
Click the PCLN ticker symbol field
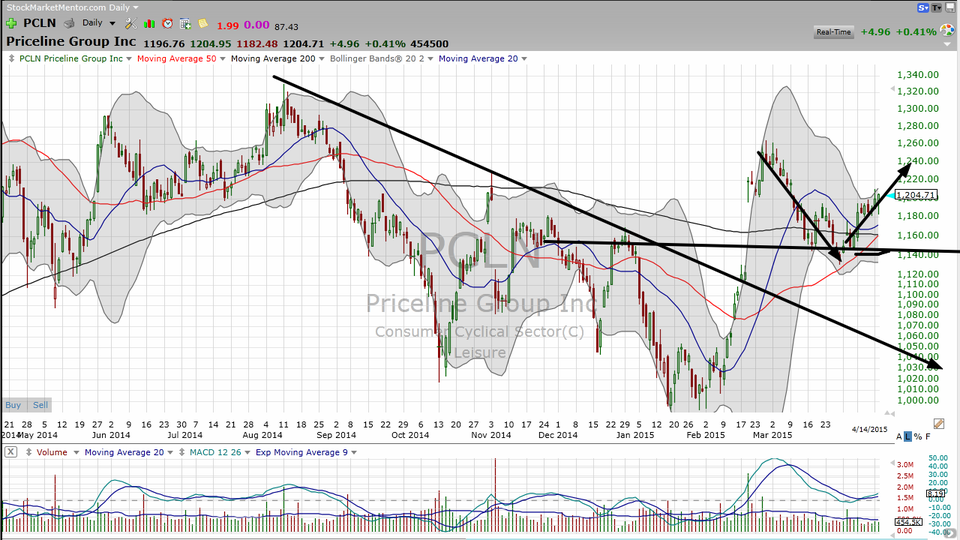(x=40, y=23)
